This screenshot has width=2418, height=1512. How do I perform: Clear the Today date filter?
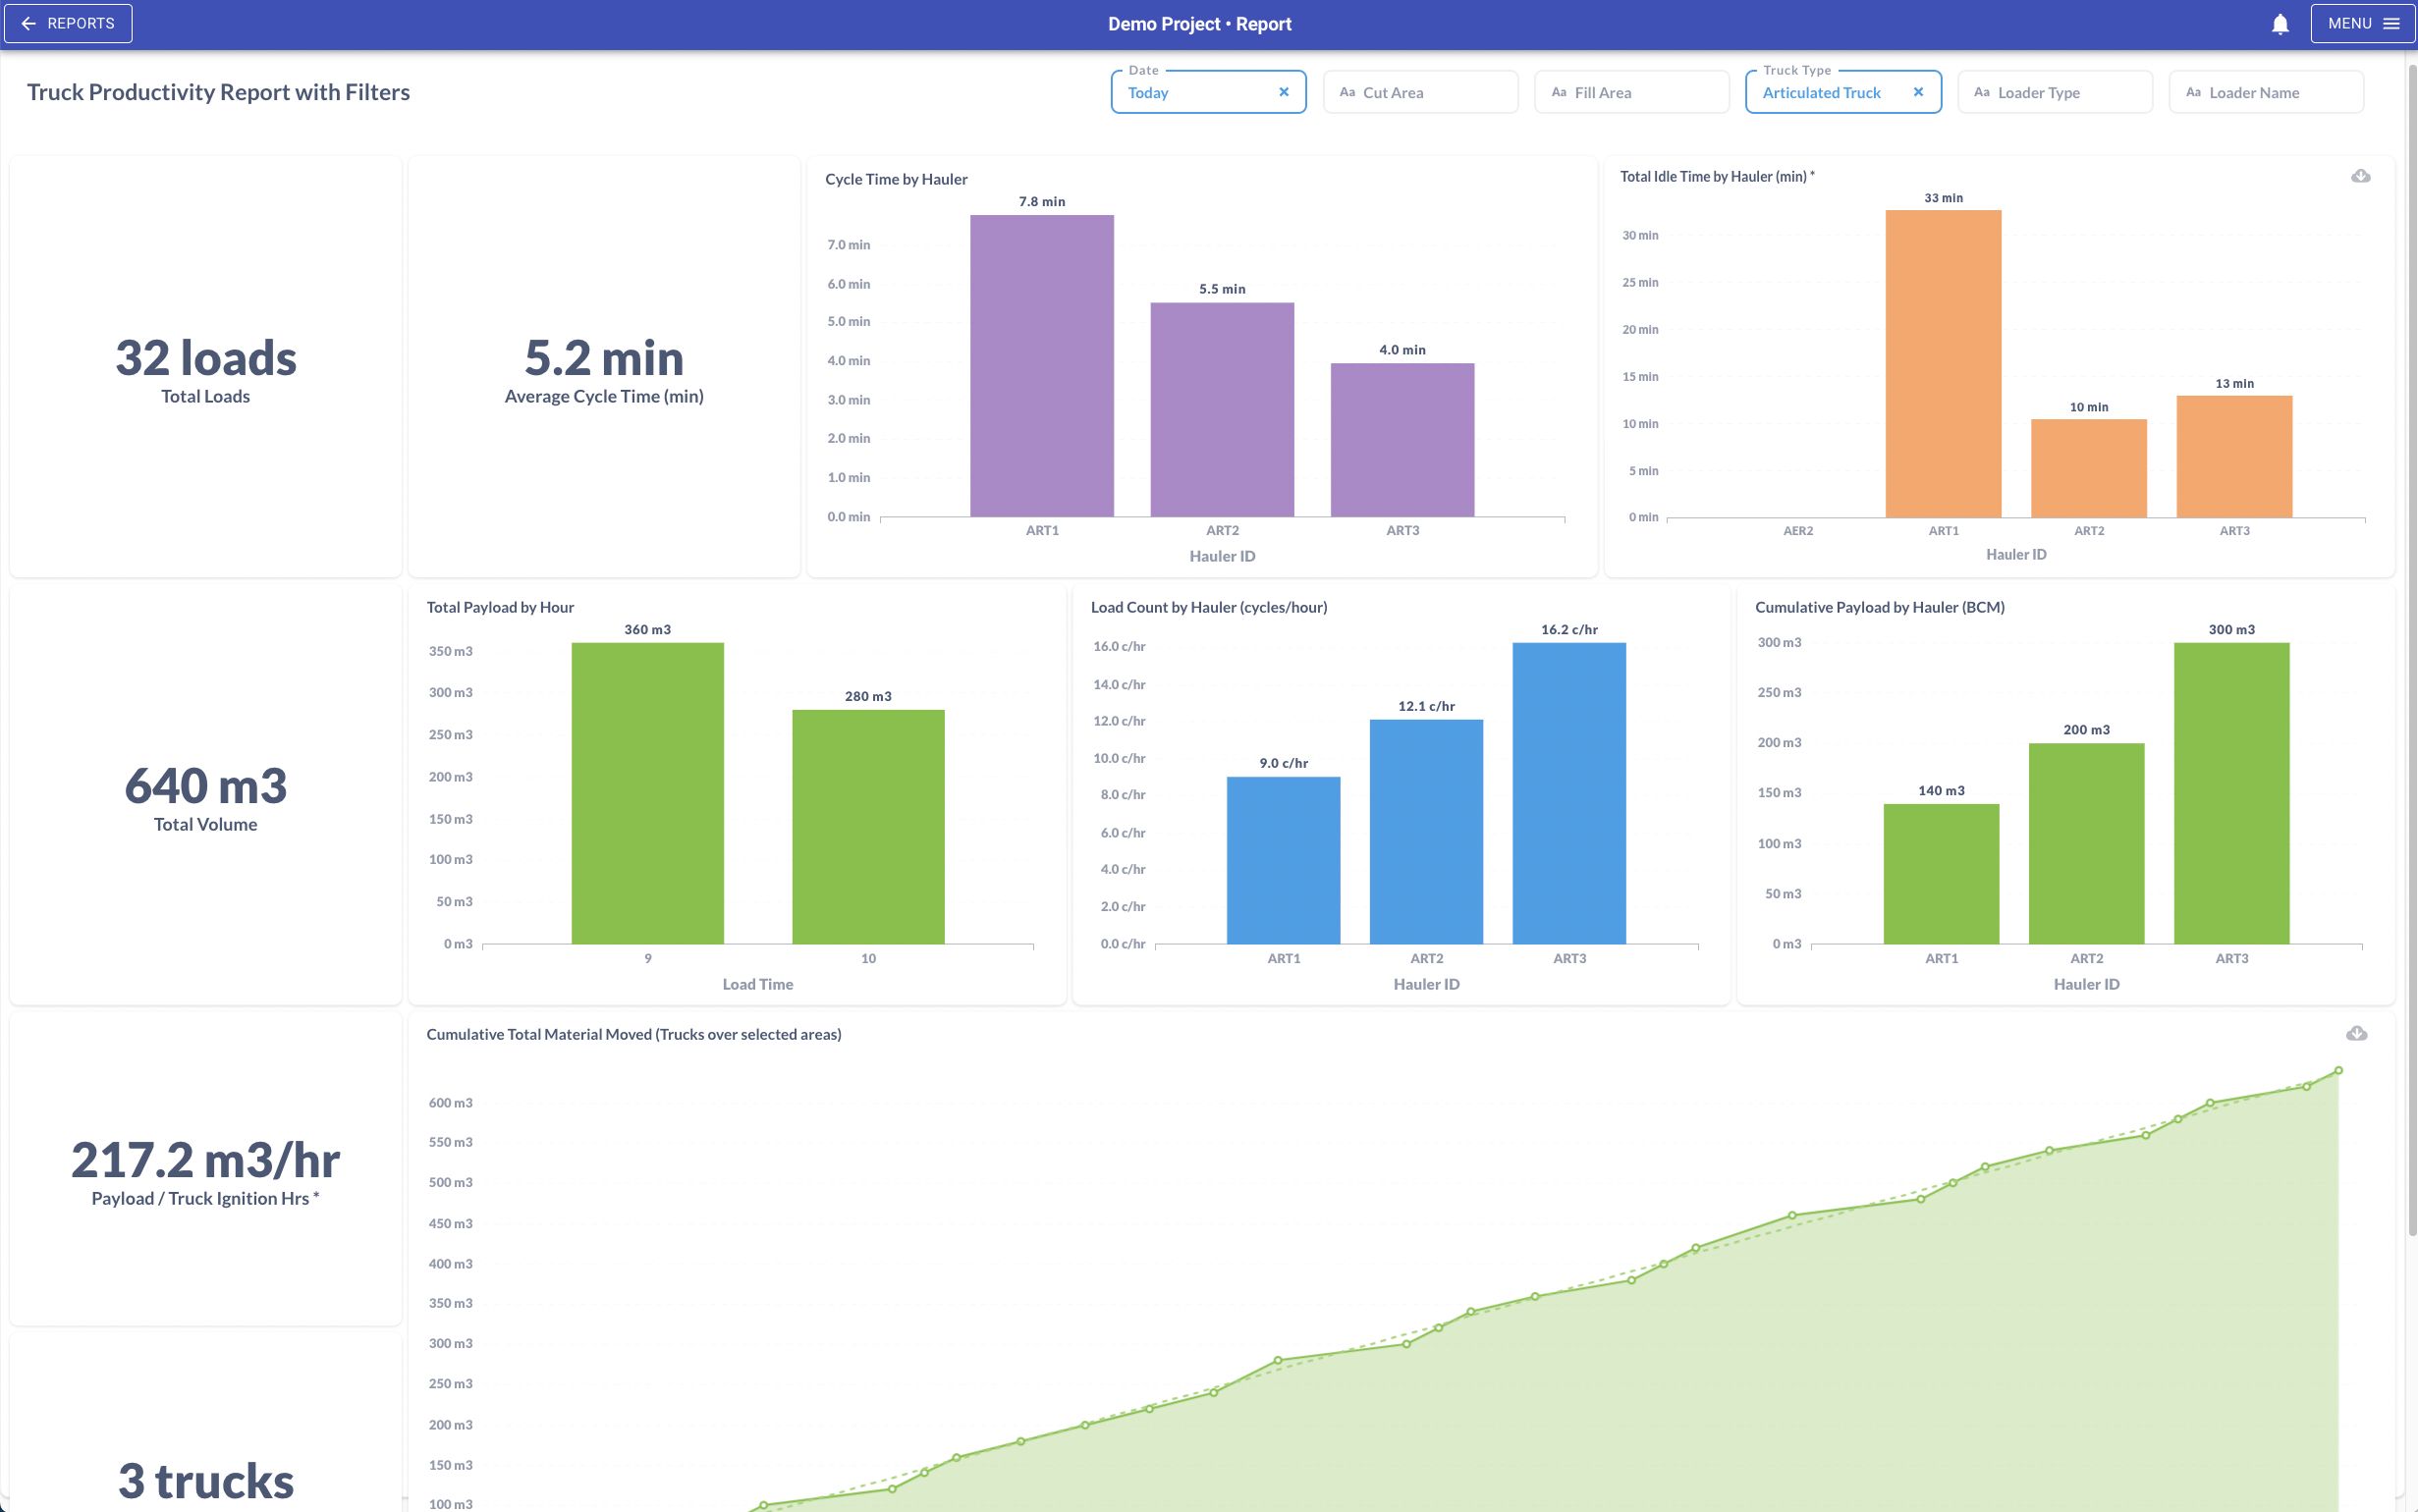(1284, 92)
